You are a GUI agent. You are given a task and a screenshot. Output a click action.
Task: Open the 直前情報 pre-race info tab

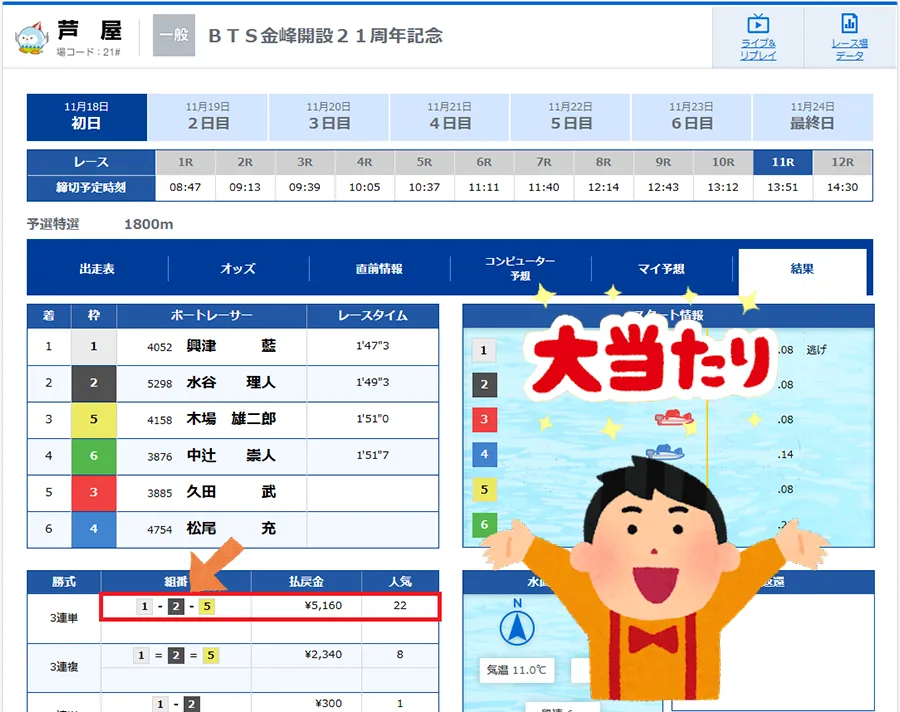(379, 269)
